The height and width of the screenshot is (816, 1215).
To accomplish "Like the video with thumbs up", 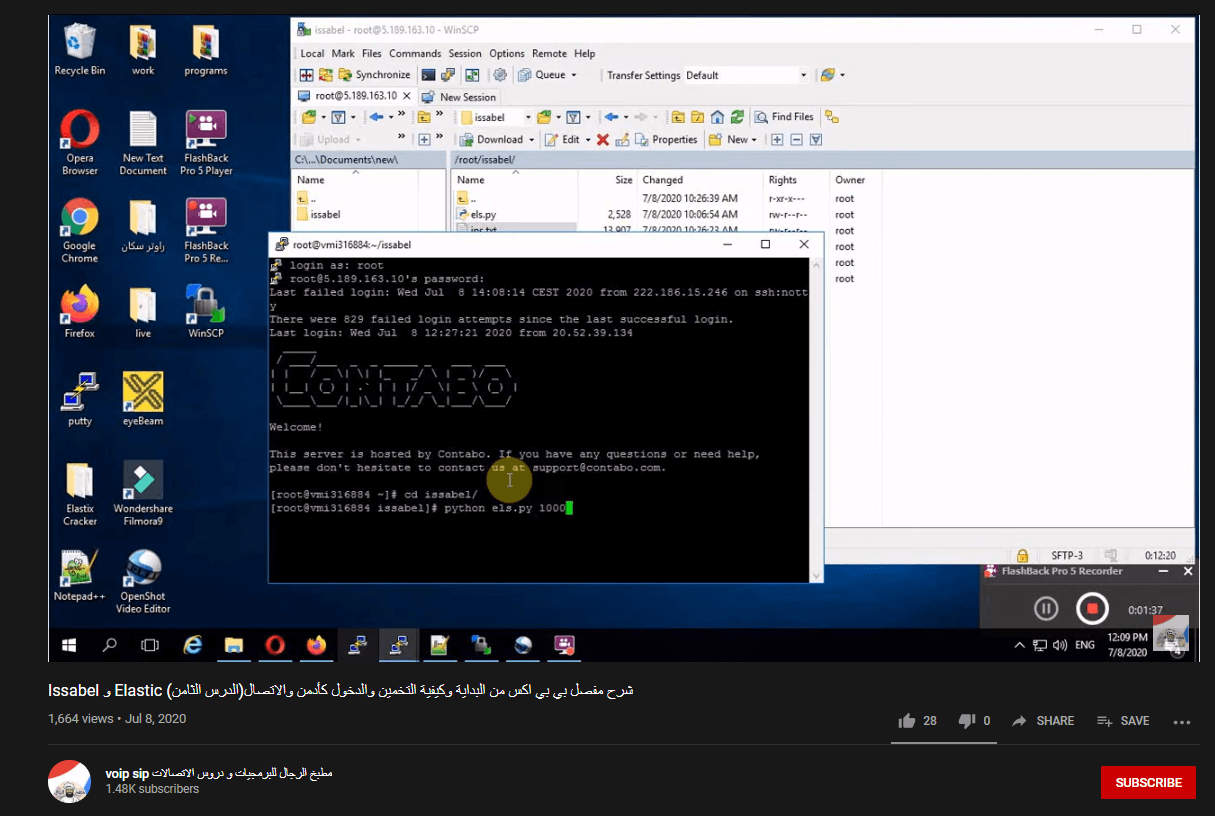I will (907, 721).
